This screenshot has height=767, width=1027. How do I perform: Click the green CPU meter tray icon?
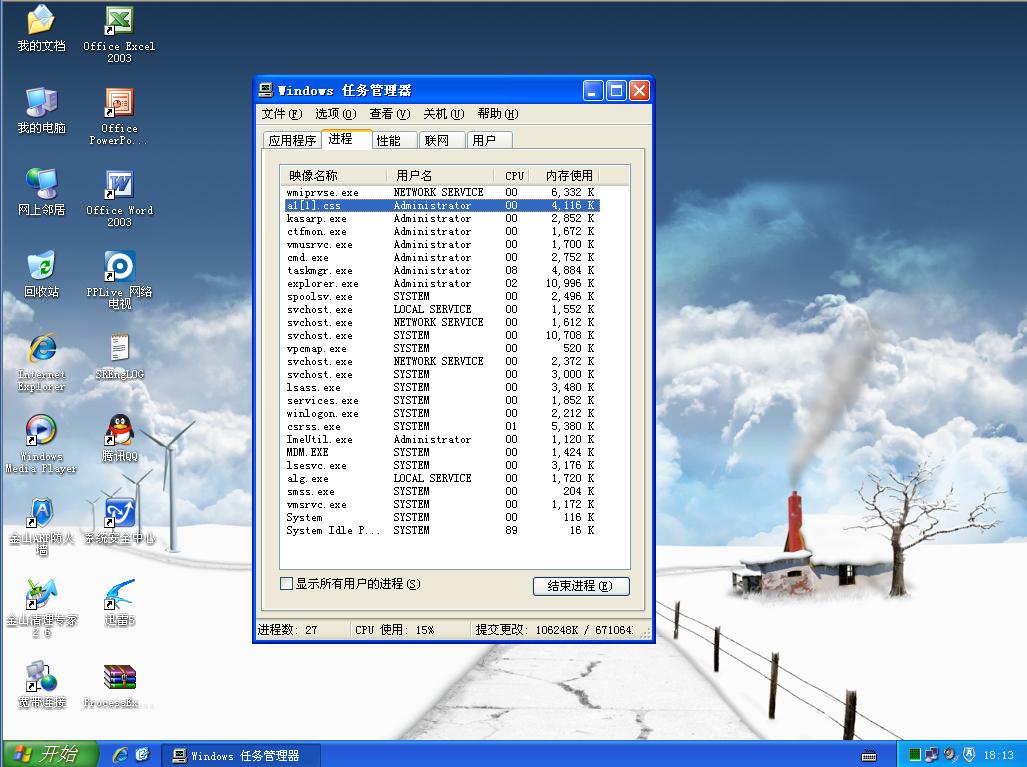pos(914,755)
